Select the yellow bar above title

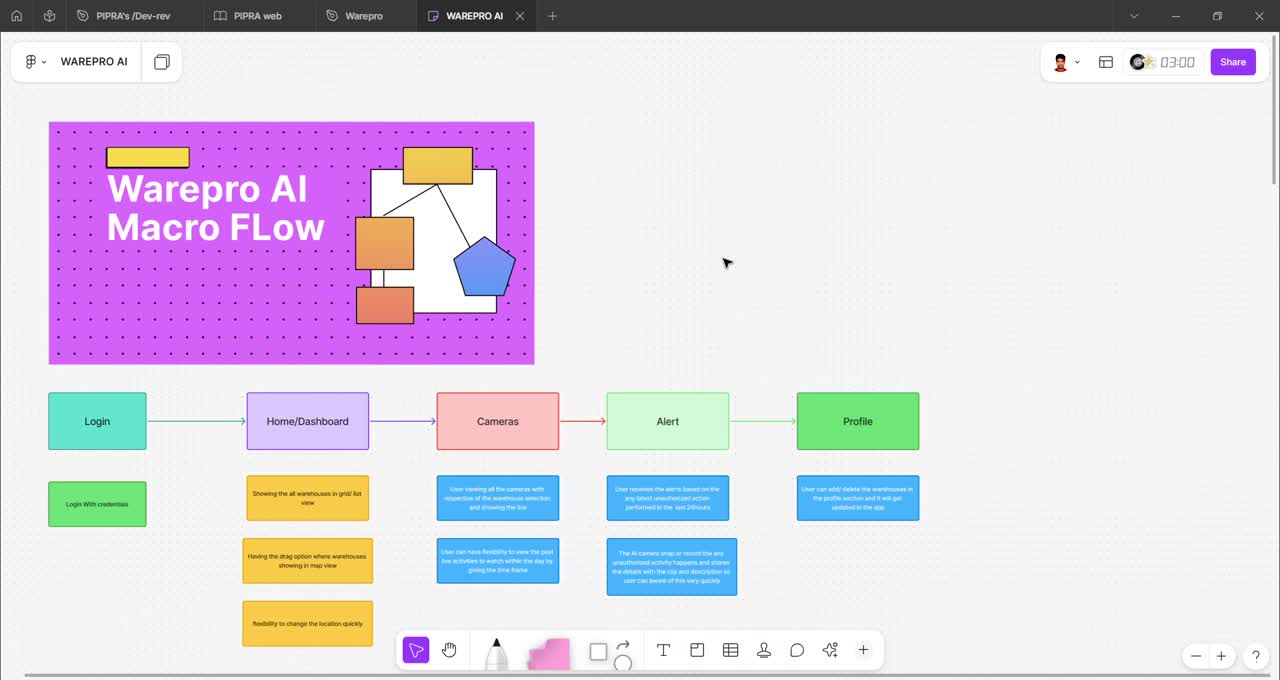[148, 157]
